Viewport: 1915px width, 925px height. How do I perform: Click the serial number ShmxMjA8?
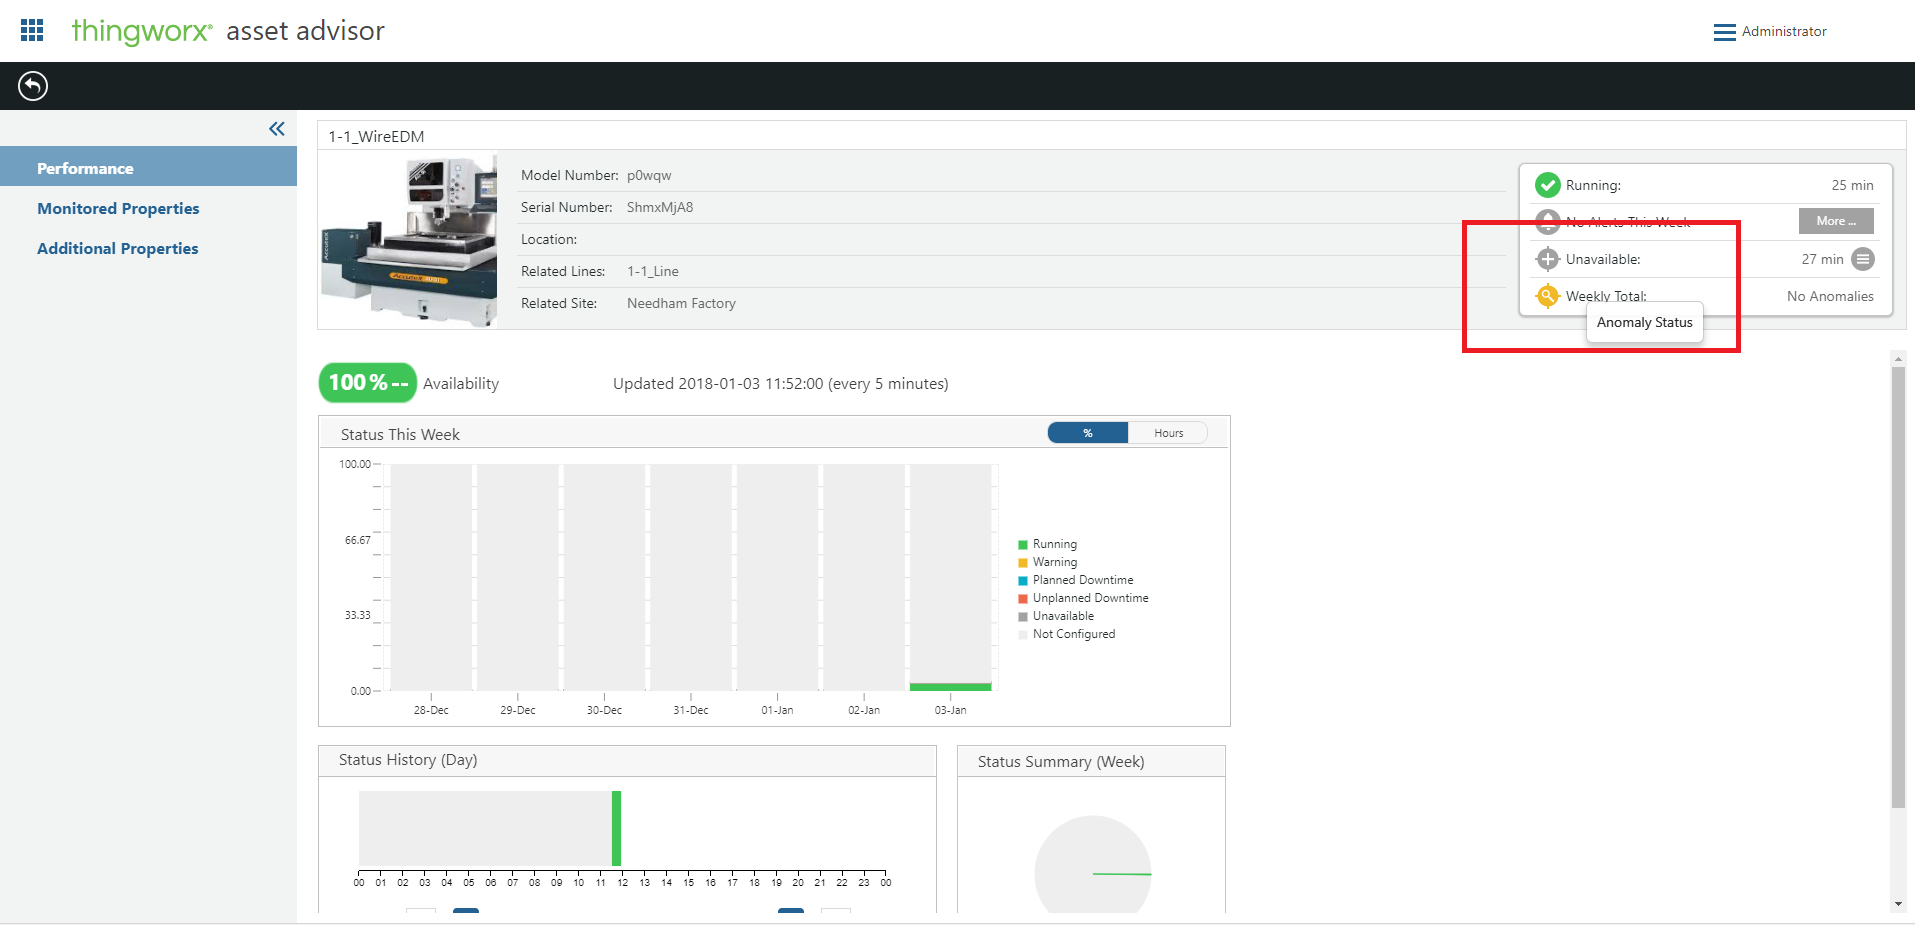pyautogui.click(x=660, y=207)
